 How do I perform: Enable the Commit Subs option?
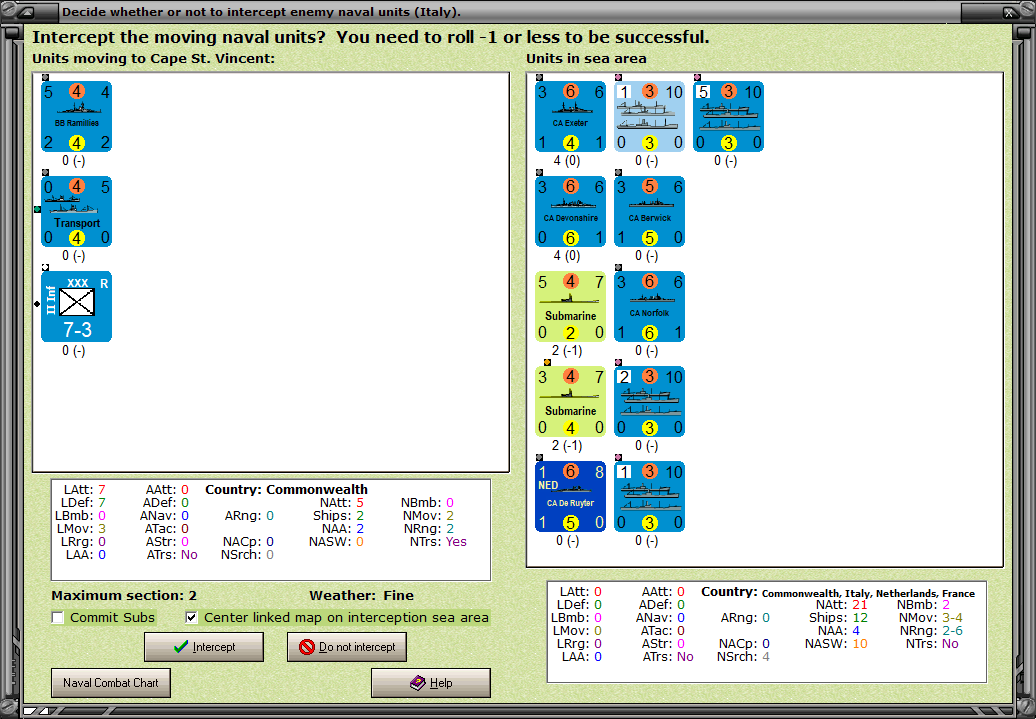click(57, 617)
